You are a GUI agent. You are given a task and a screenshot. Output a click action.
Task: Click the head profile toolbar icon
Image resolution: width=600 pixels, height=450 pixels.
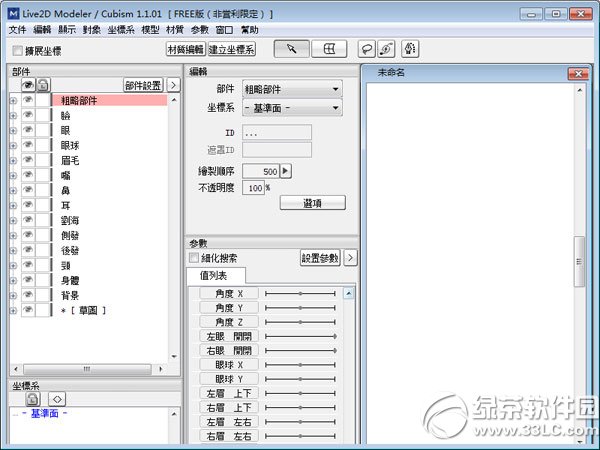410,49
